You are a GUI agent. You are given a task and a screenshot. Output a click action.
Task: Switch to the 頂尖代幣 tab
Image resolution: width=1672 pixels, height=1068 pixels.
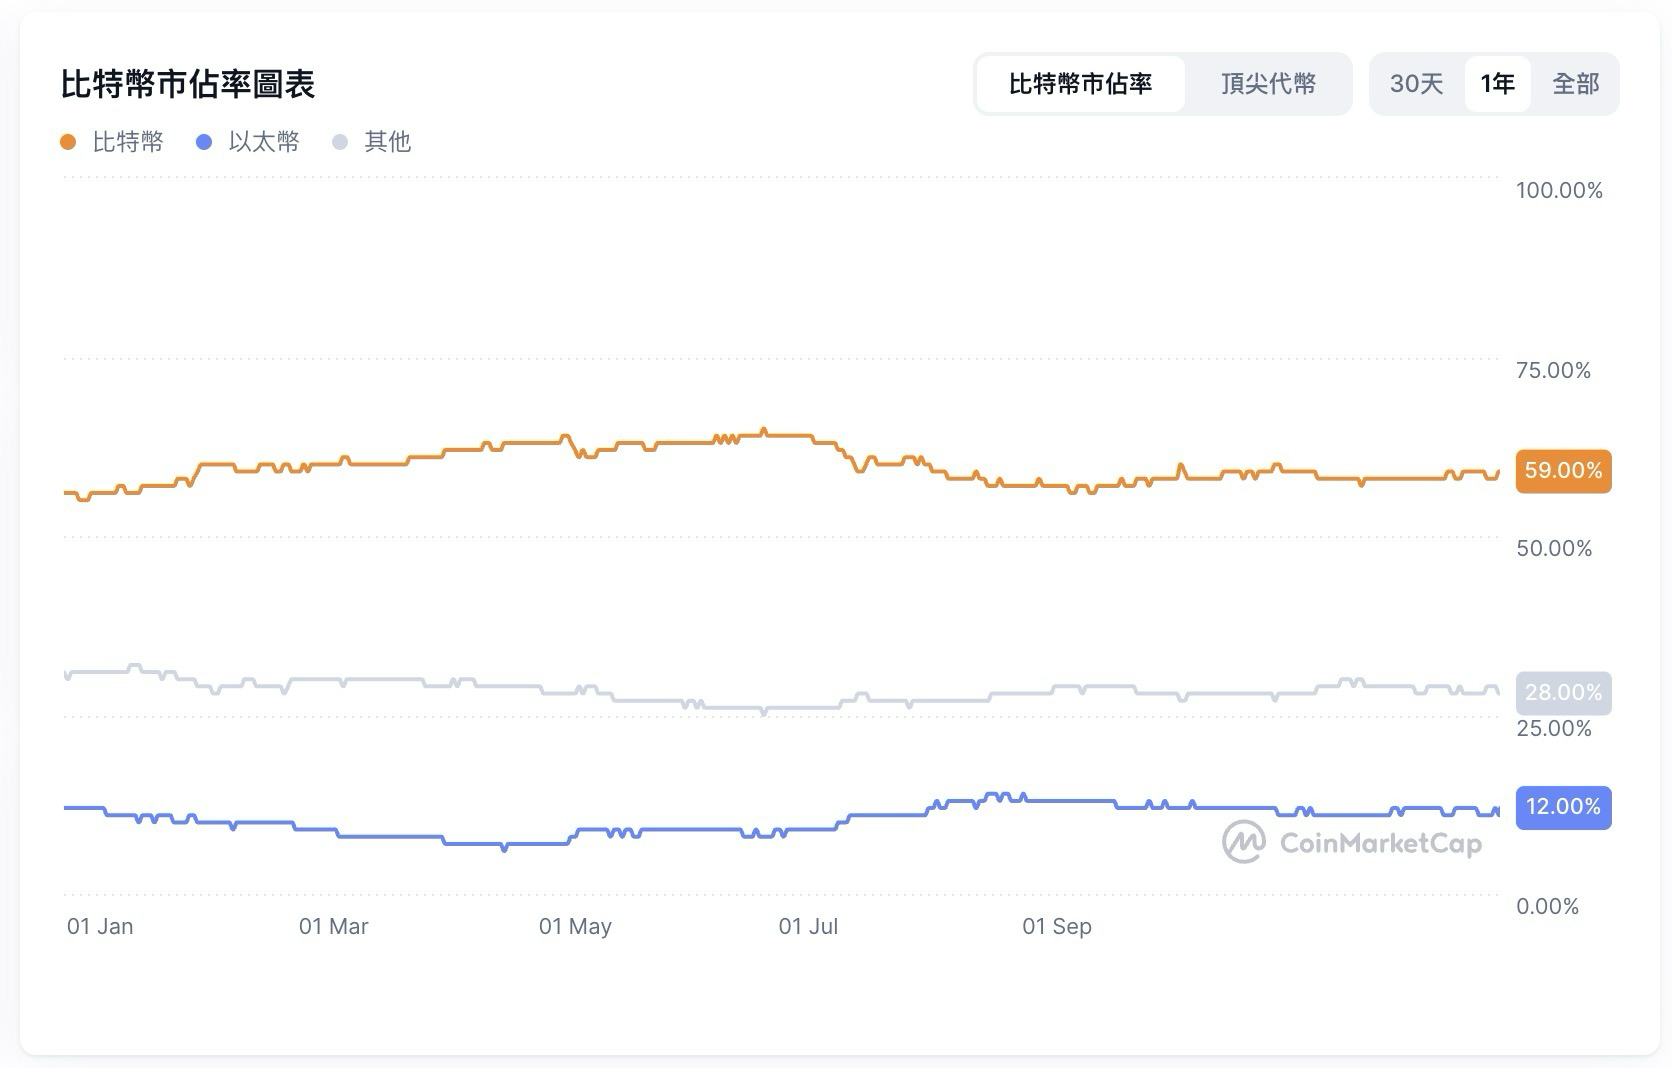point(1268,84)
